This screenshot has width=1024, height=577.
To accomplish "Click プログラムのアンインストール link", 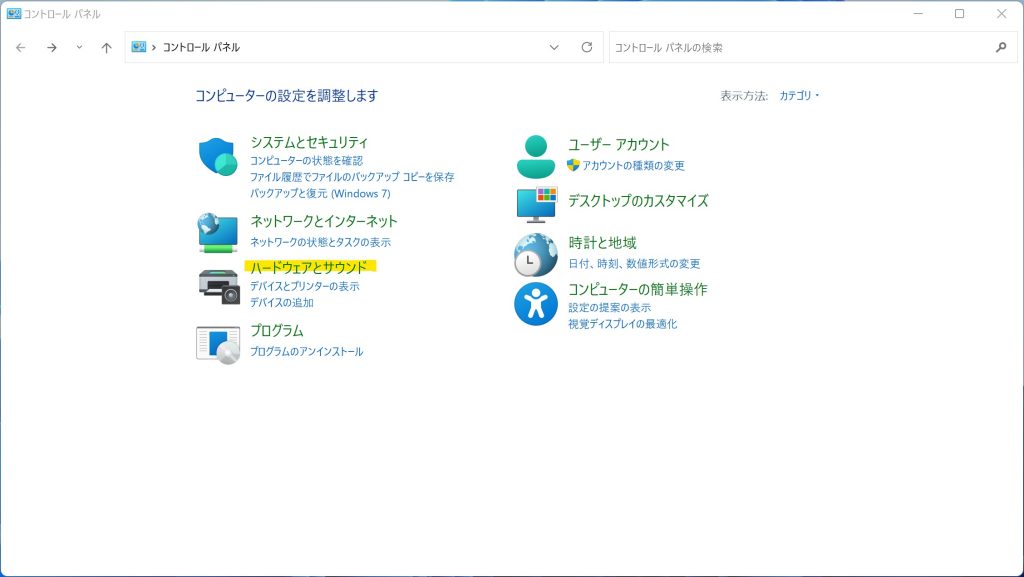I will 306,352.
